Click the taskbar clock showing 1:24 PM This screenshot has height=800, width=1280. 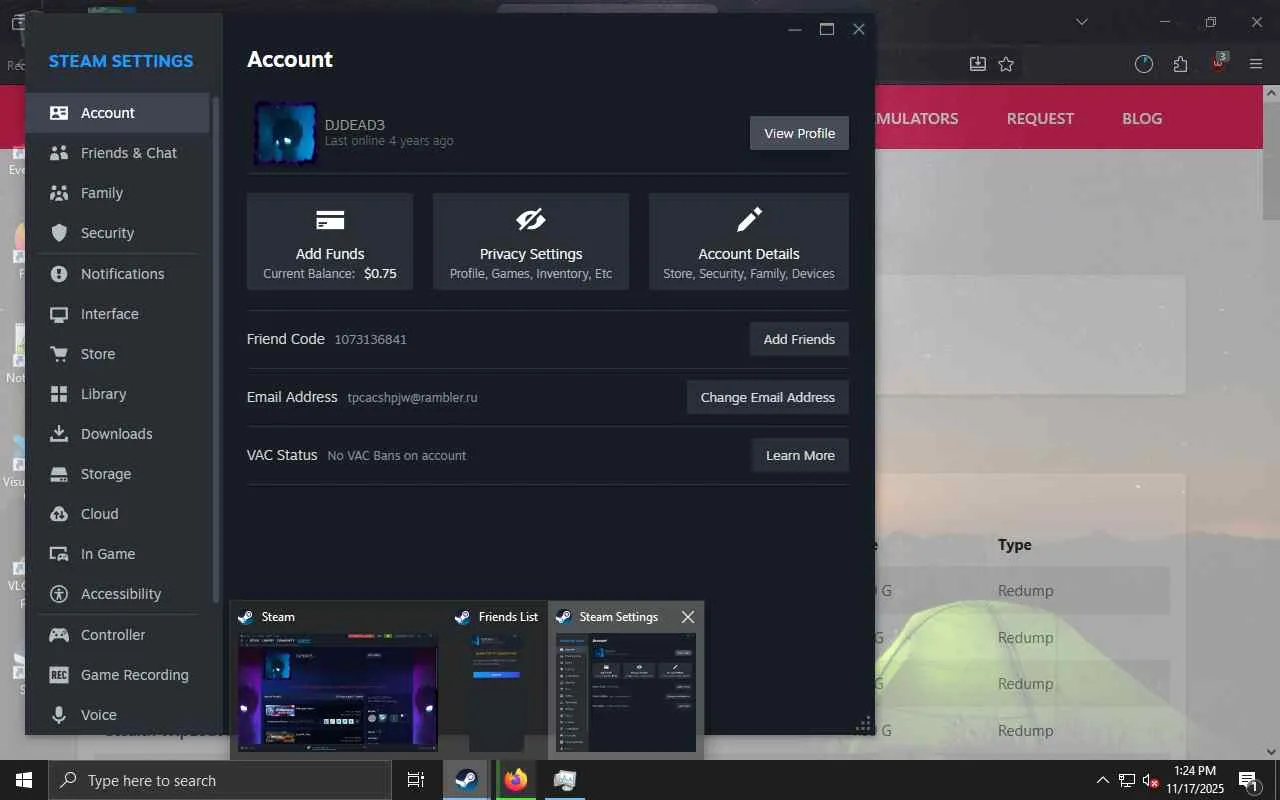(1195, 780)
